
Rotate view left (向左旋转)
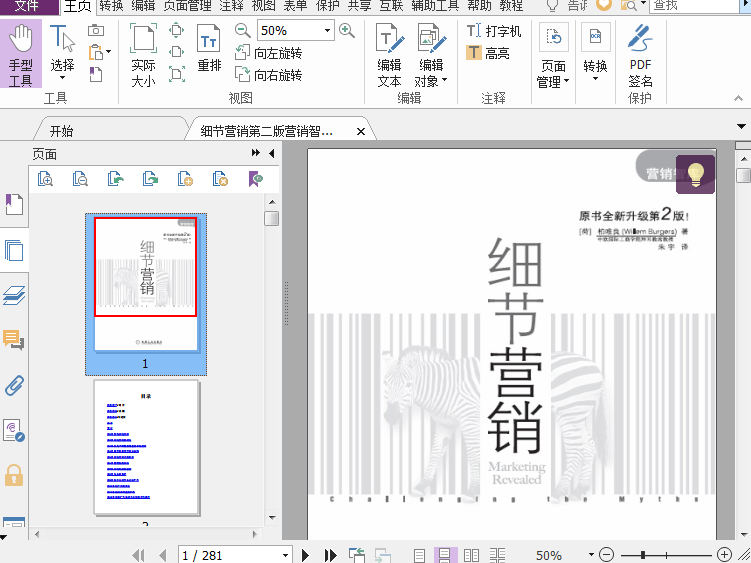tap(268, 53)
